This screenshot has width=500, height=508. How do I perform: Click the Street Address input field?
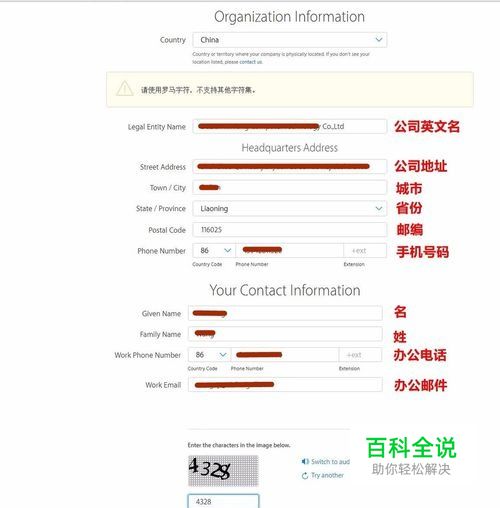click(290, 167)
